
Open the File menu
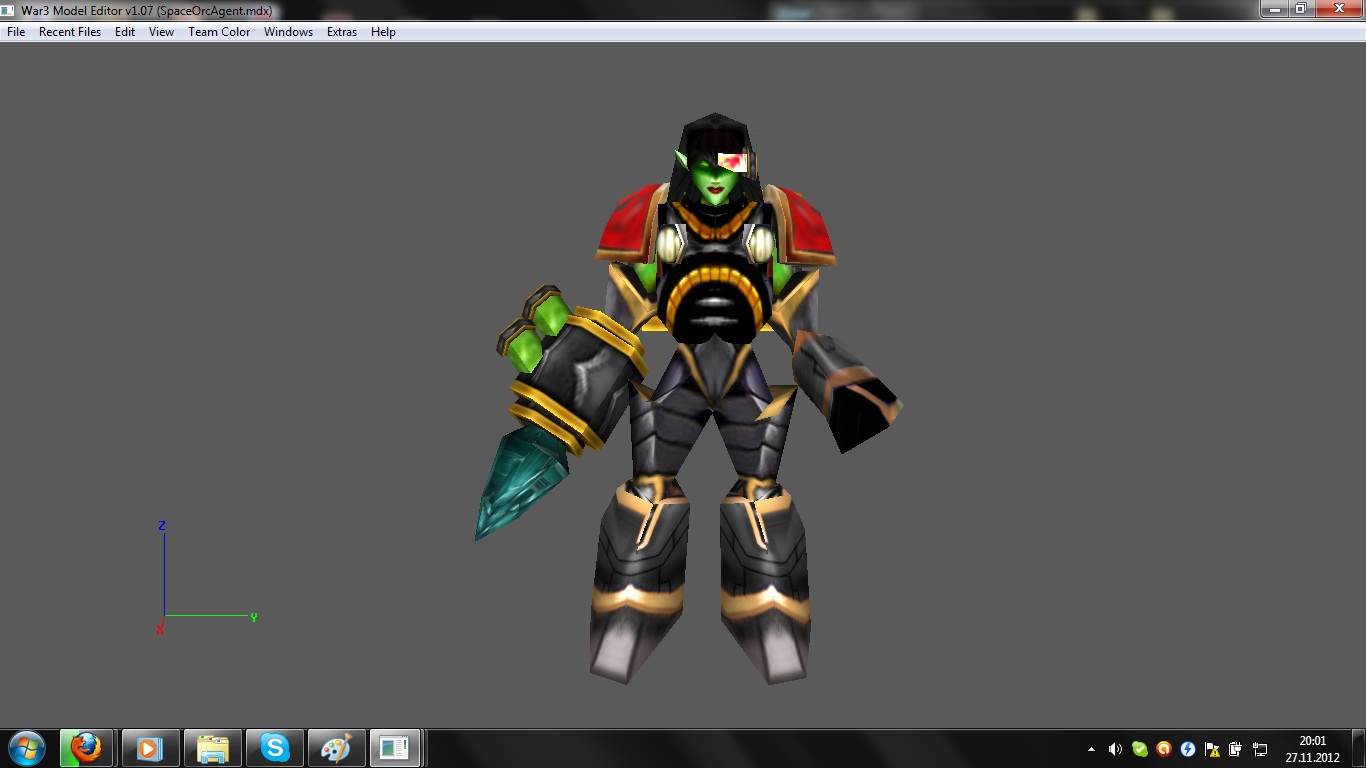point(16,32)
